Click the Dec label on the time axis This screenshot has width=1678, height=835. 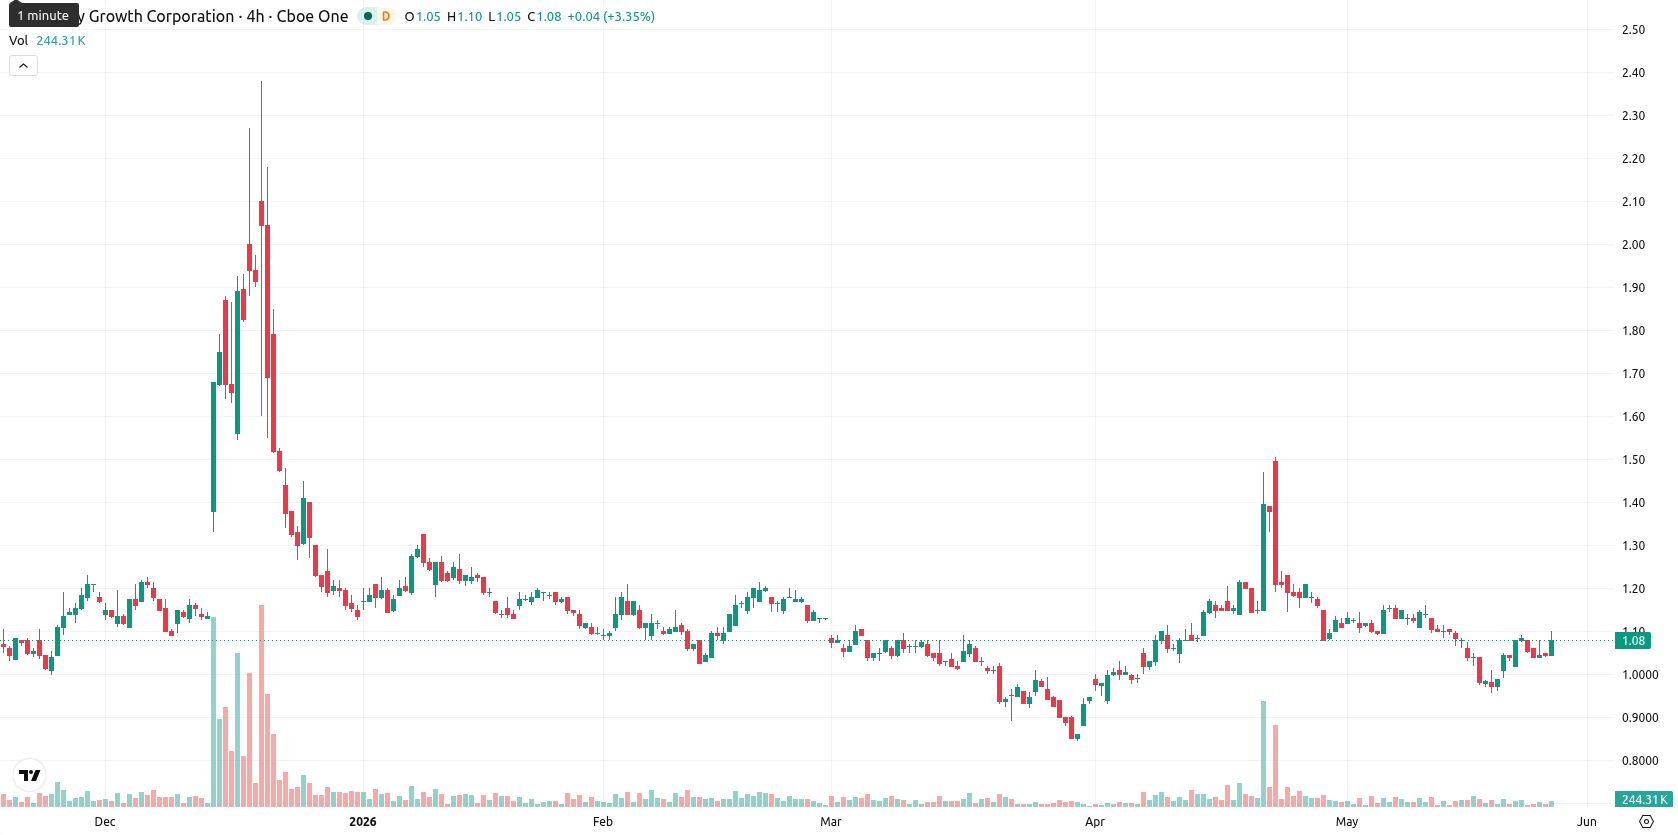[x=105, y=822]
